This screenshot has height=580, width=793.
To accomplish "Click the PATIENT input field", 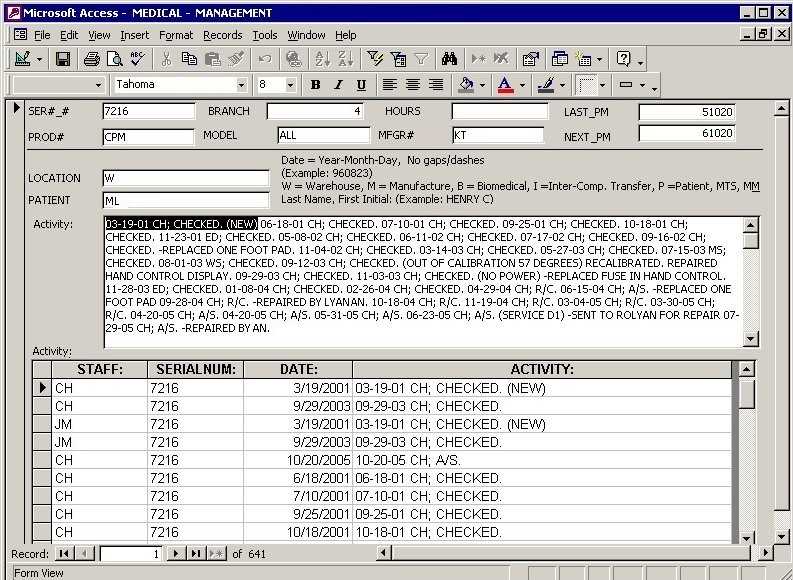I will (x=185, y=200).
